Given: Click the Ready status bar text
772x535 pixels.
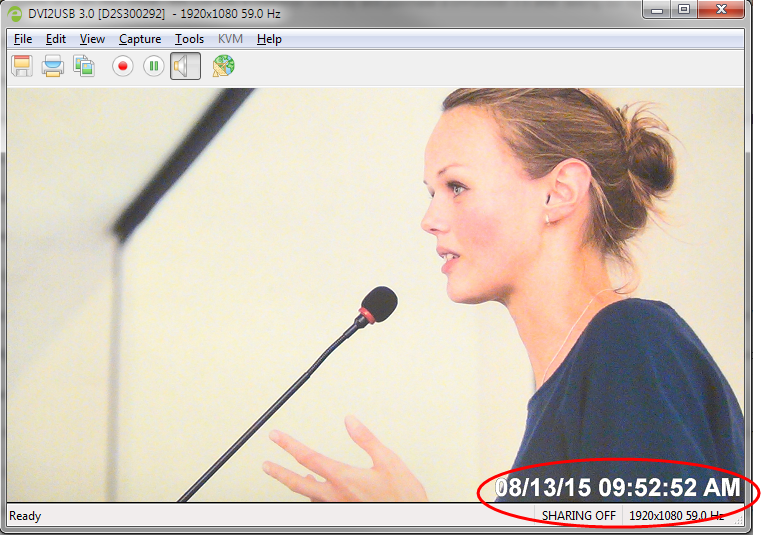Looking at the screenshot, I should (x=25, y=516).
